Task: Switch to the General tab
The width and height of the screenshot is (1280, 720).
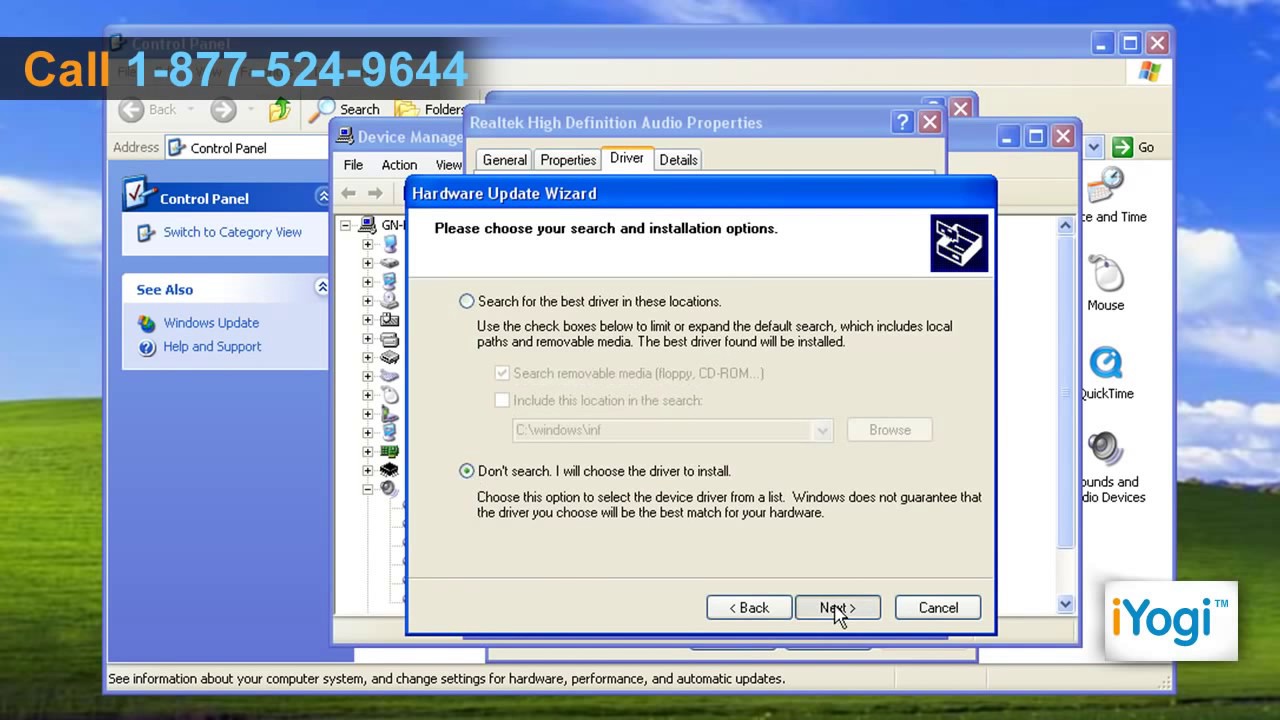Action: click(x=504, y=160)
